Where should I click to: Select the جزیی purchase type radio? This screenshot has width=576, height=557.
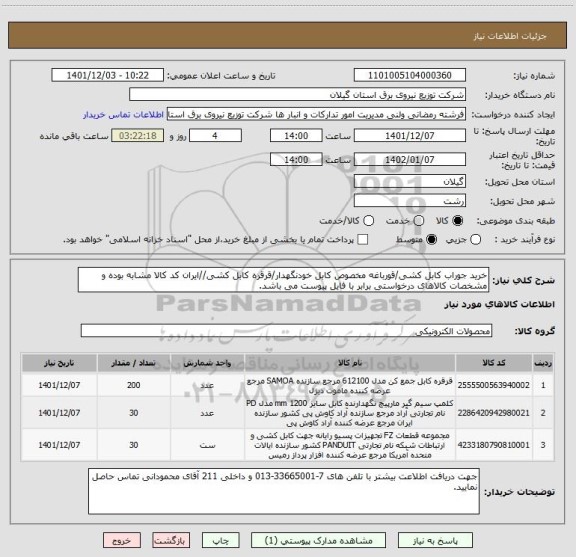[x=476, y=240]
